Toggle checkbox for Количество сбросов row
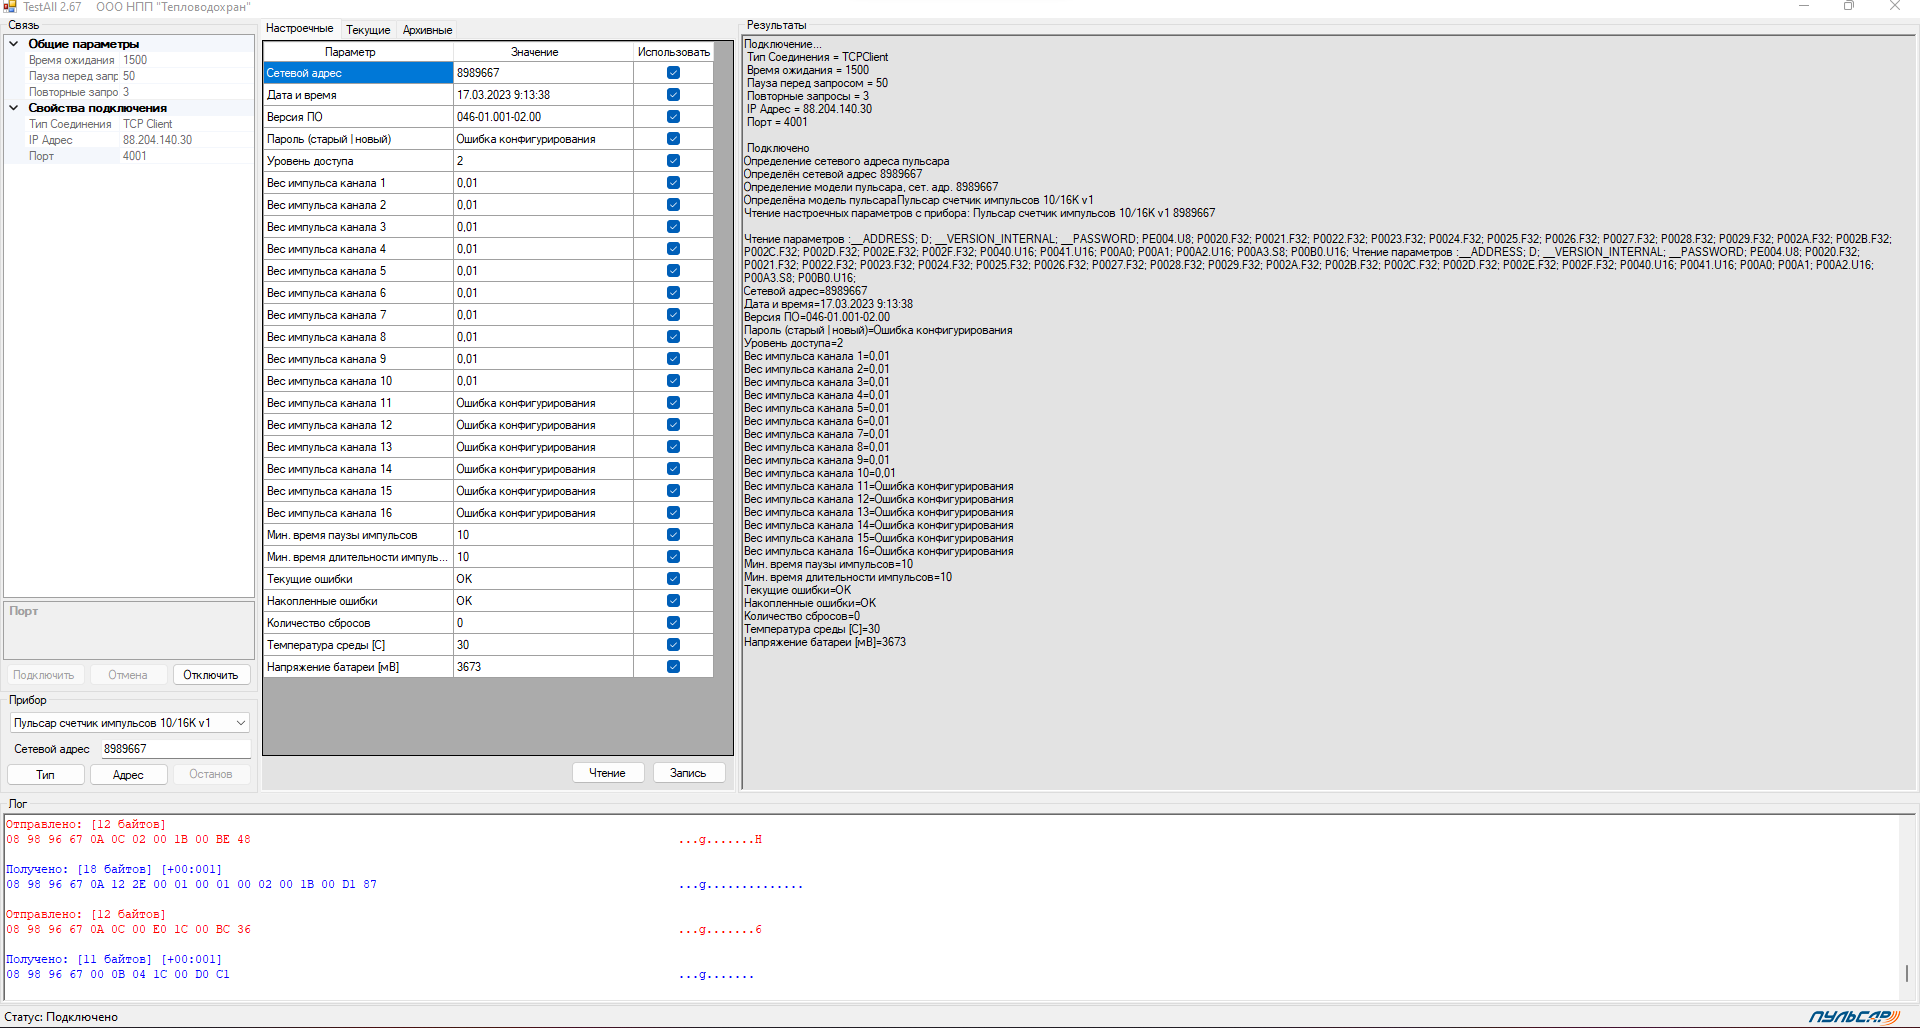 click(673, 623)
